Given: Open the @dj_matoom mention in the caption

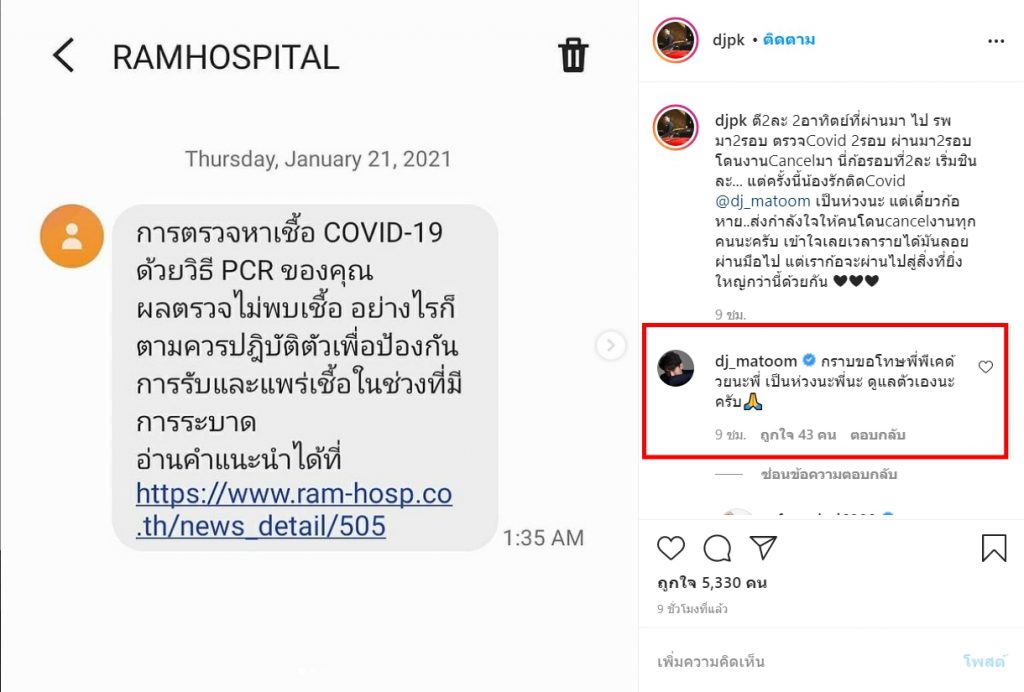Looking at the screenshot, I should coord(762,201).
